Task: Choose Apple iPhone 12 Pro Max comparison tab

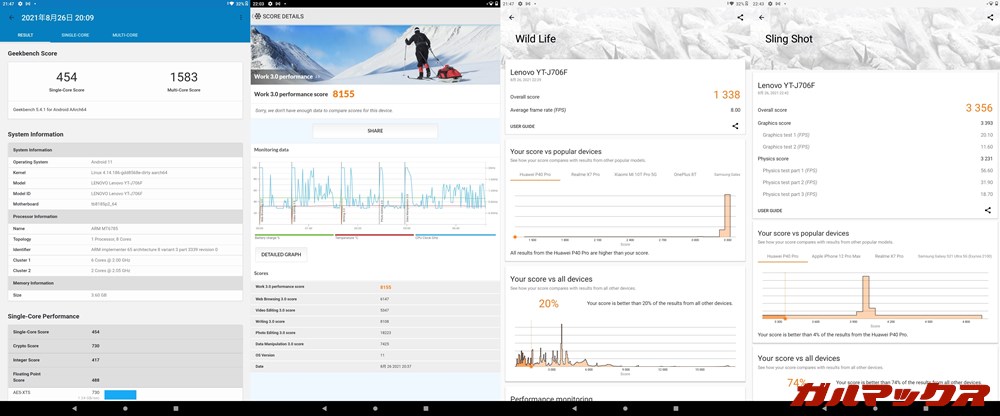Action: (833, 256)
